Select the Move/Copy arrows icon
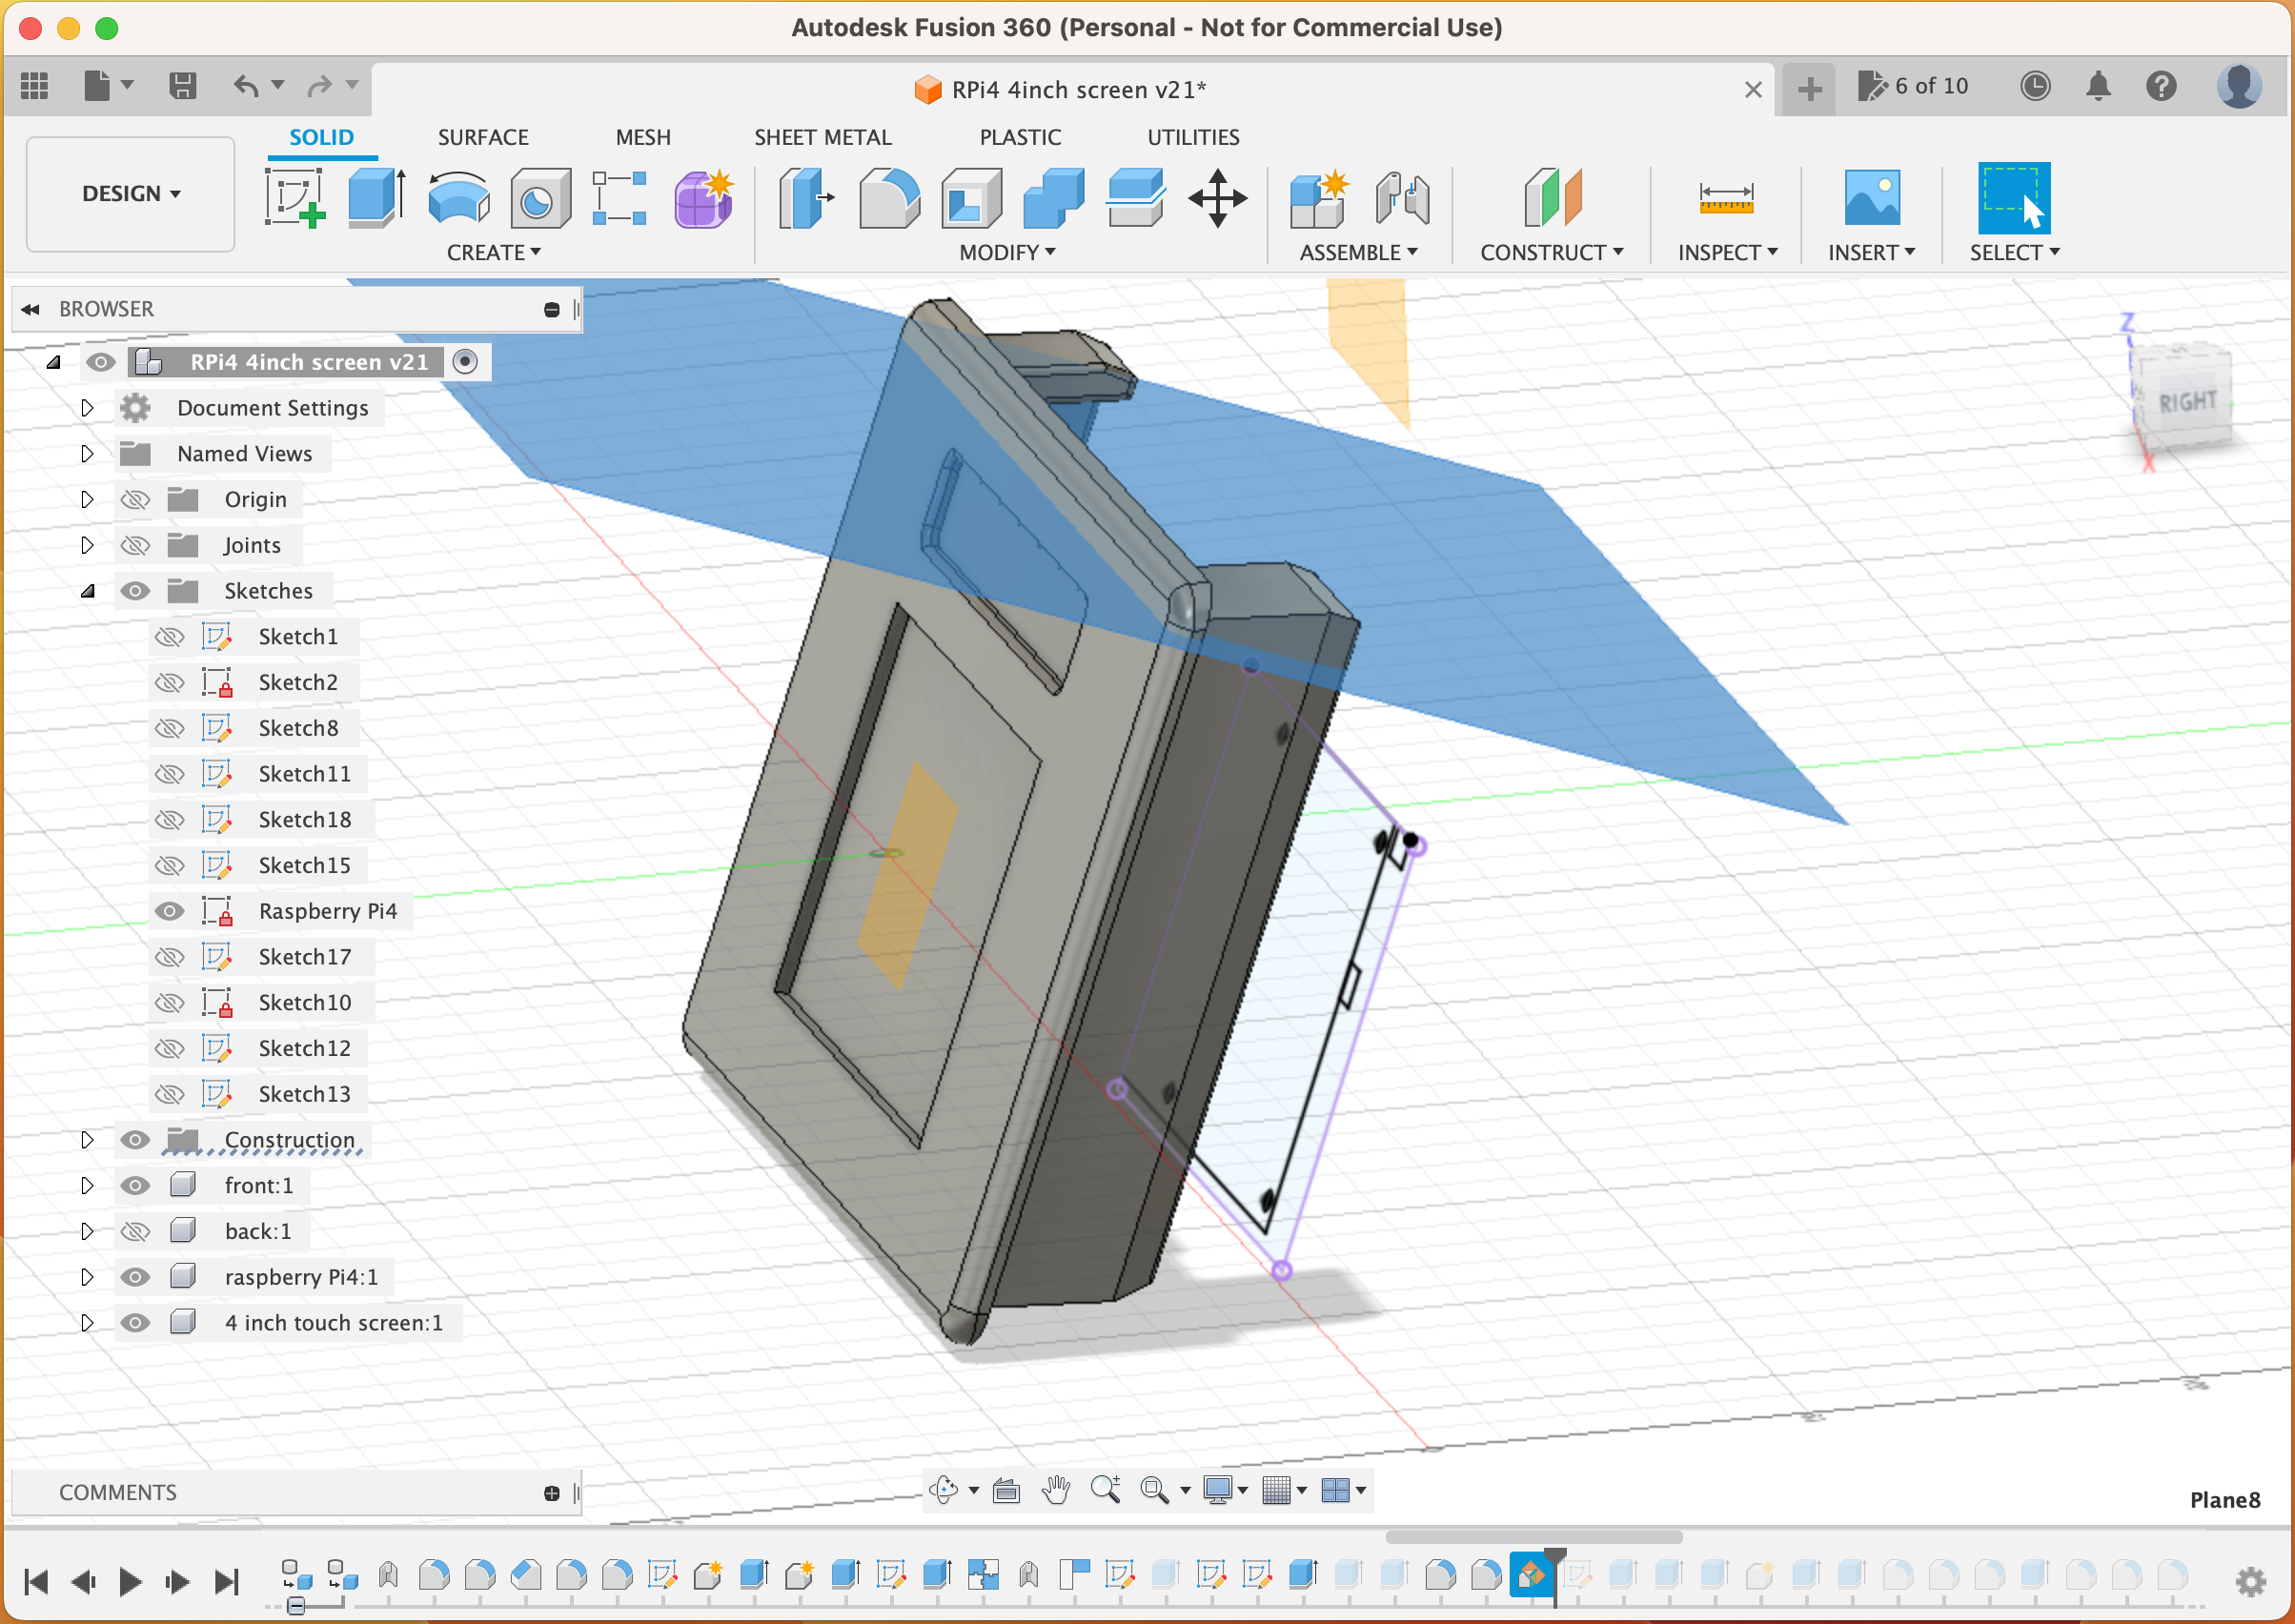The height and width of the screenshot is (1624, 2295). click(x=1217, y=197)
